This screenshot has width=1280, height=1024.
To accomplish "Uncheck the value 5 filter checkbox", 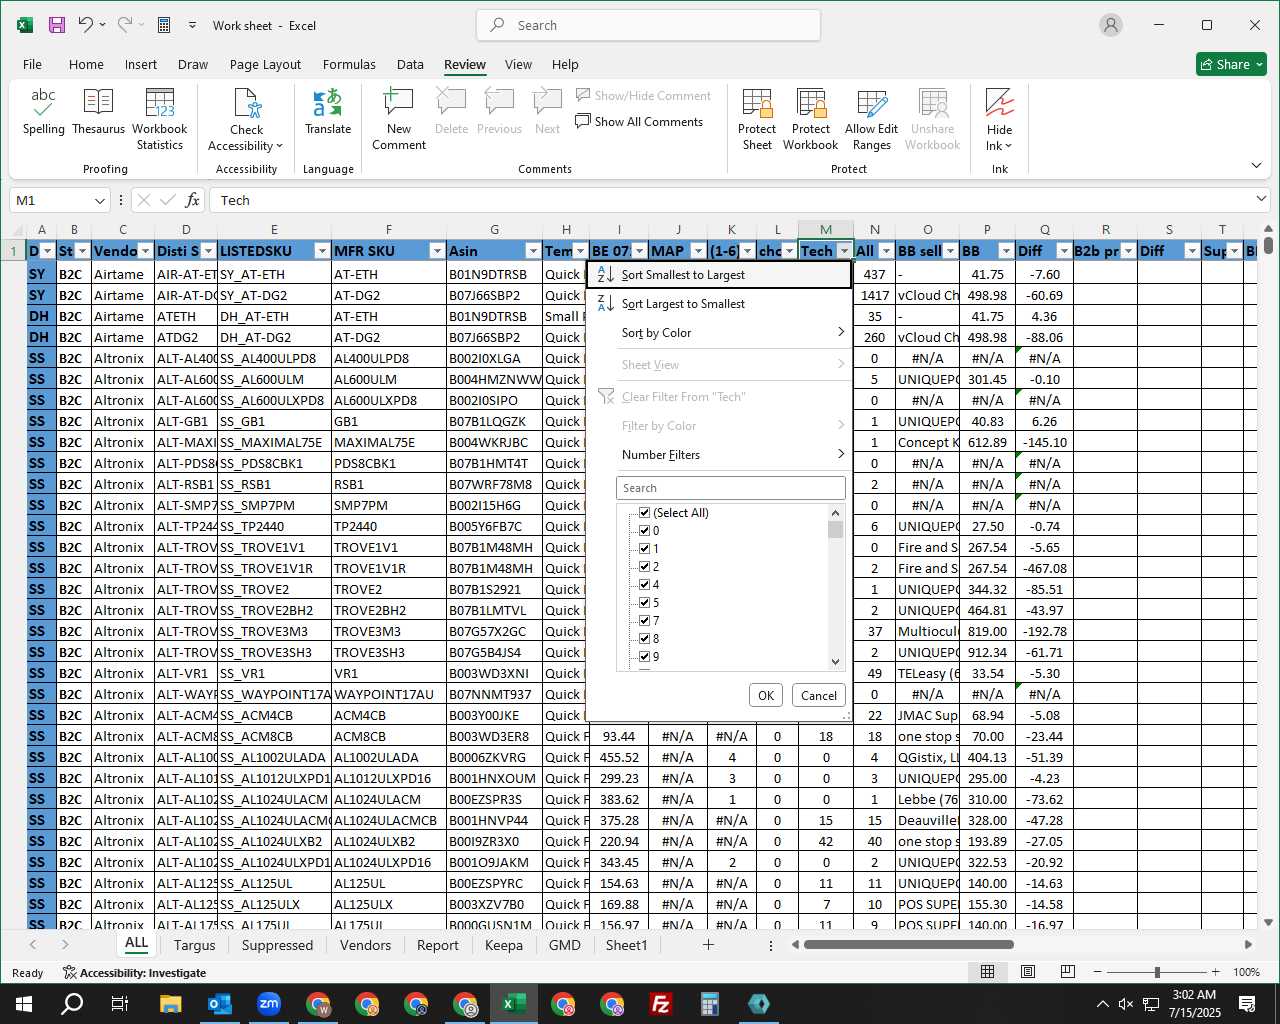I will (645, 603).
